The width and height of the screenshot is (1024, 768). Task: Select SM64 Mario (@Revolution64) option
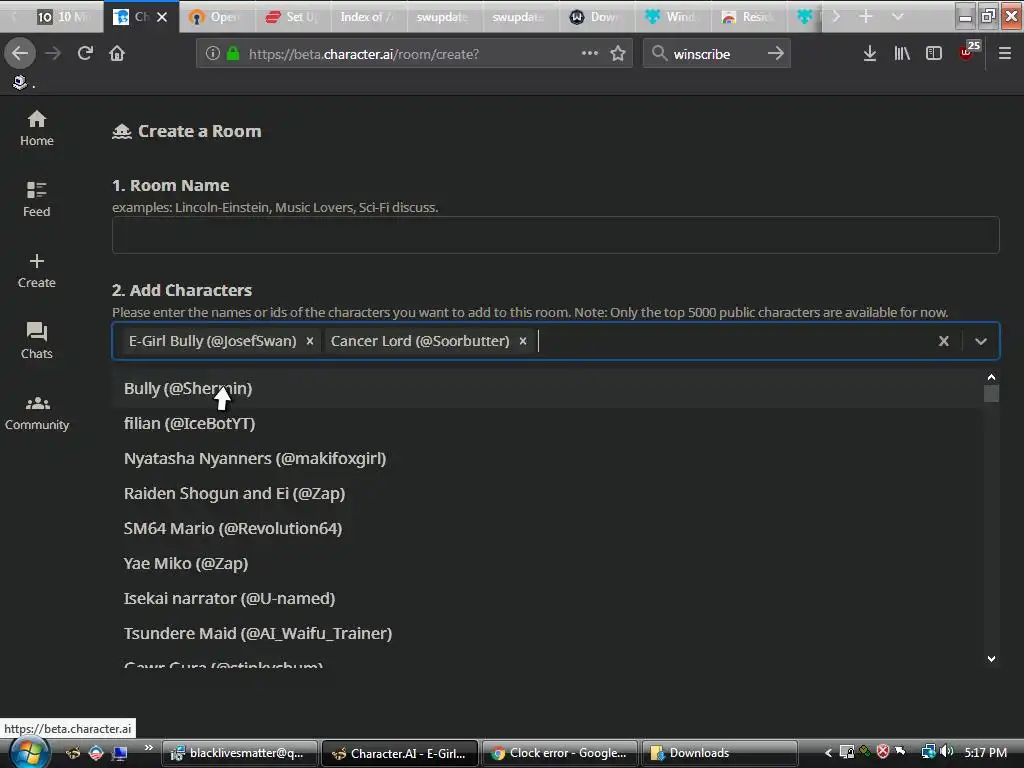click(x=547, y=528)
